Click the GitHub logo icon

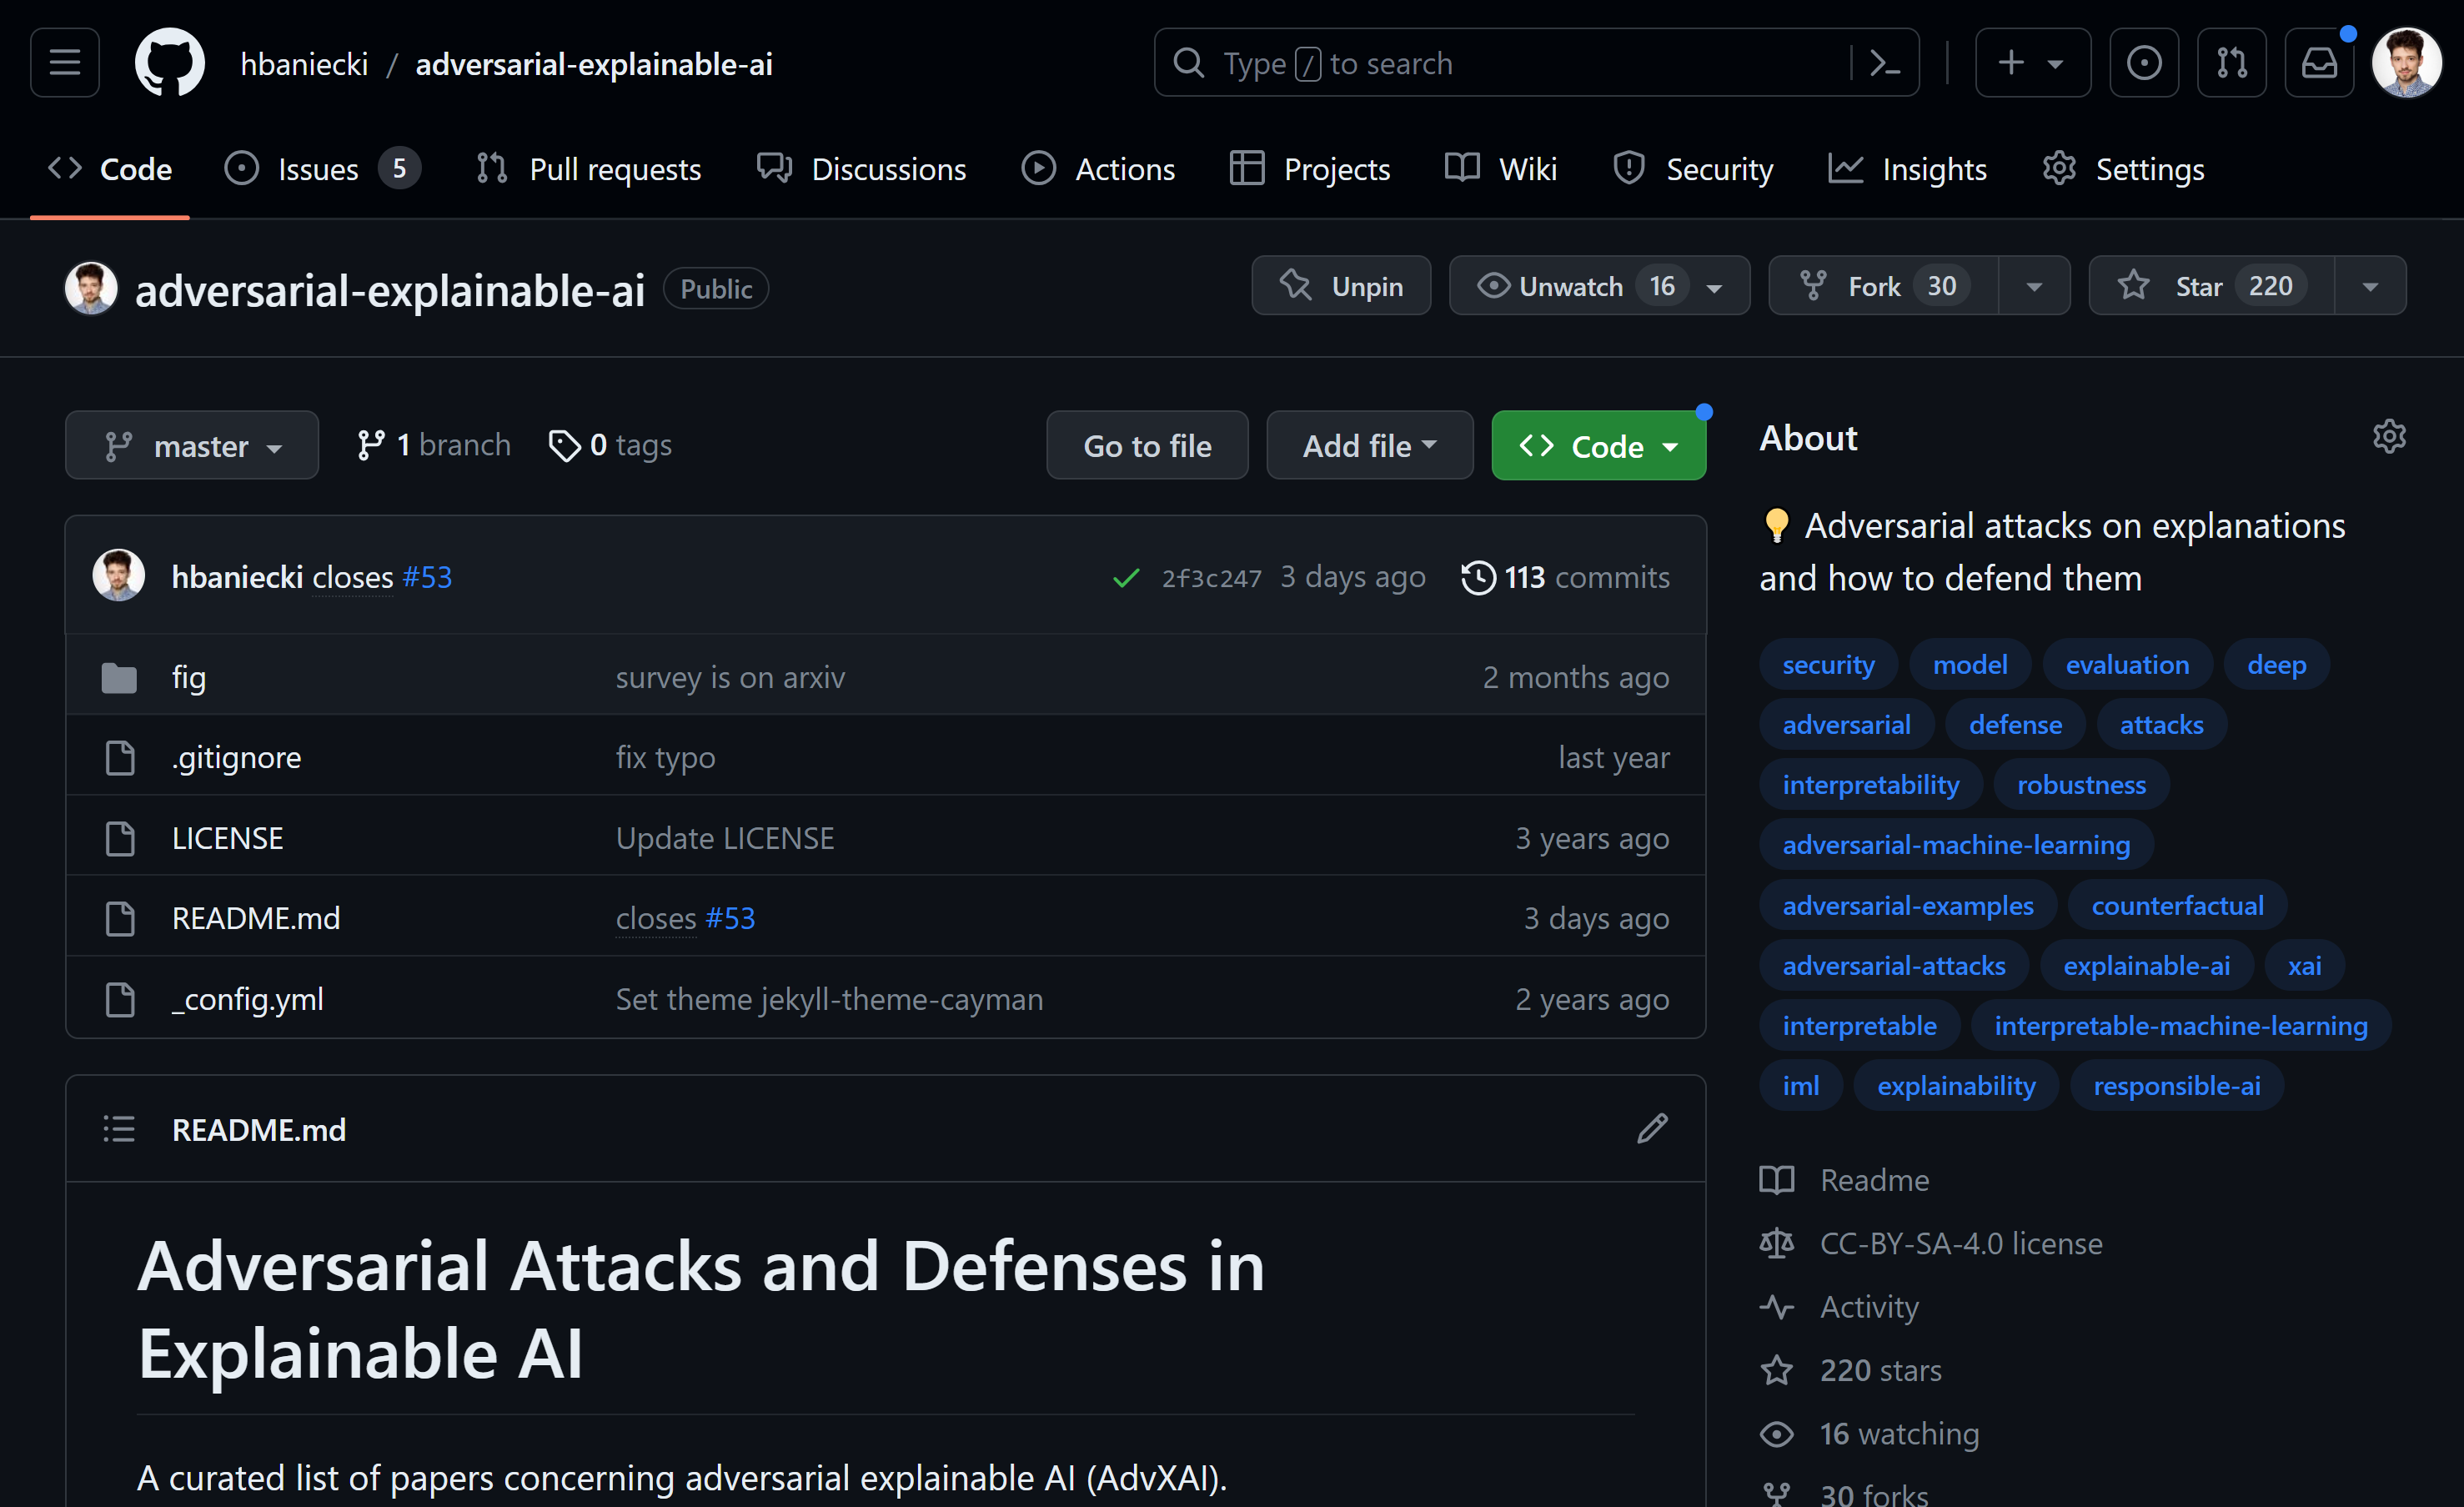[169, 63]
